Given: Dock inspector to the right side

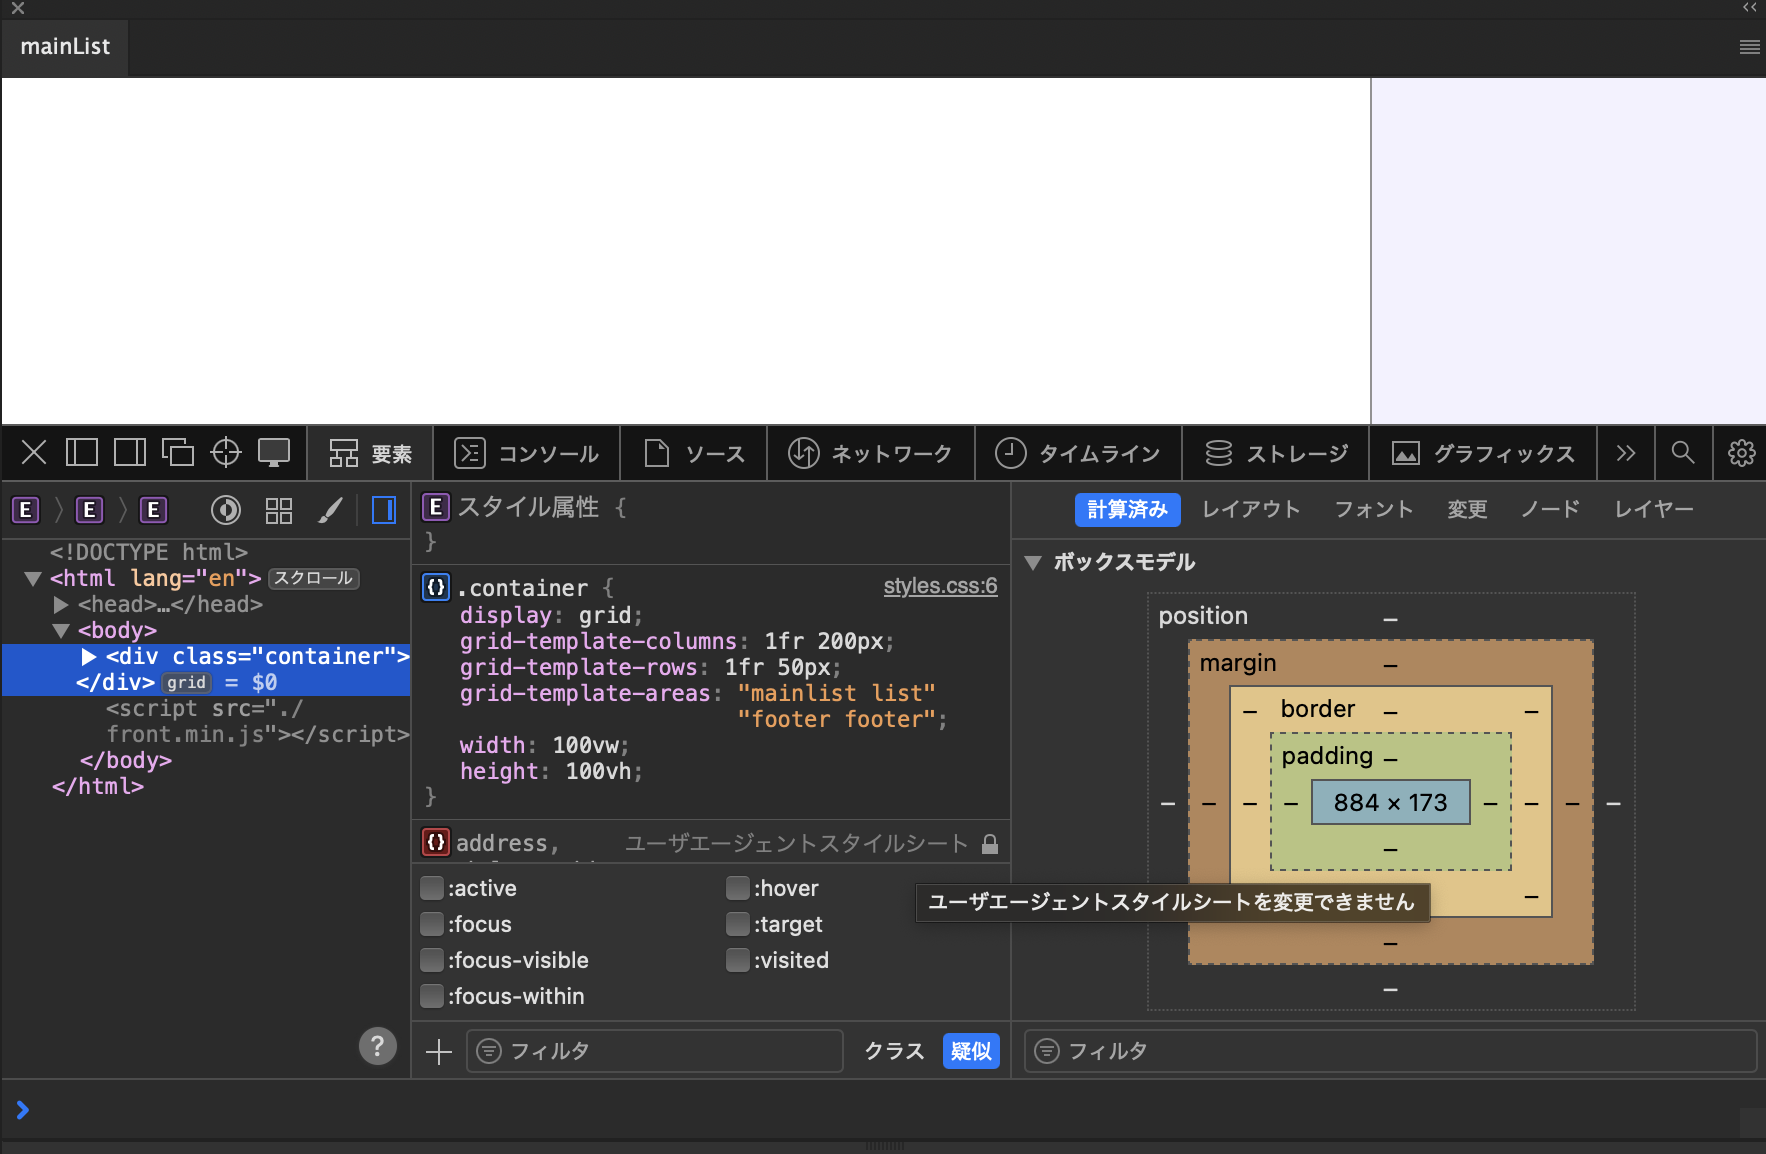Looking at the screenshot, I should [130, 453].
